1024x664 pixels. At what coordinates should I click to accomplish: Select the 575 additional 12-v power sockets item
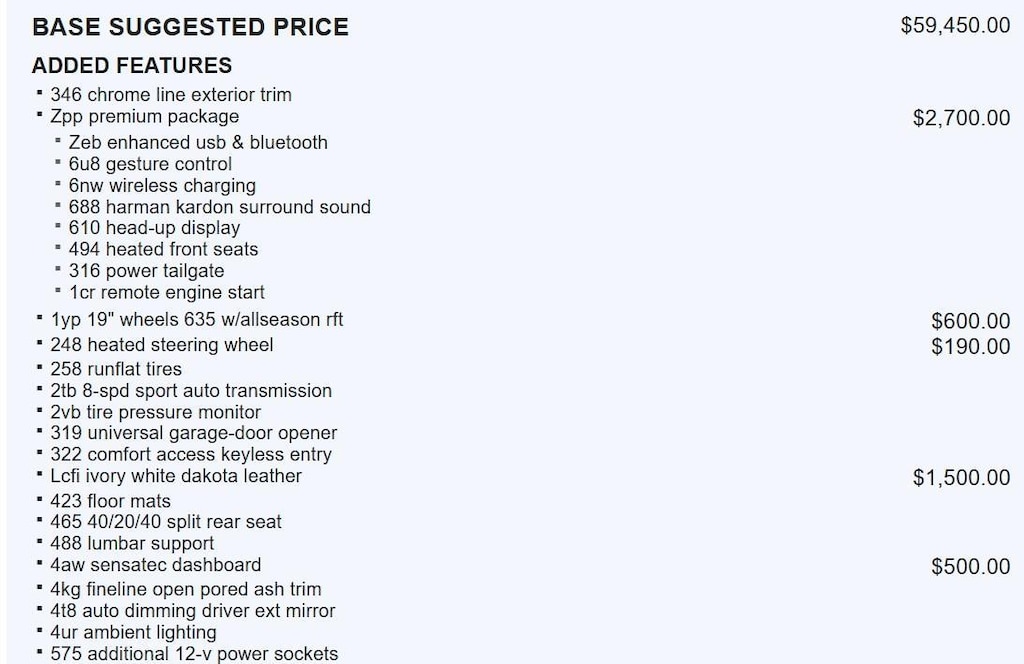pyautogui.click(x=194, y=654)
